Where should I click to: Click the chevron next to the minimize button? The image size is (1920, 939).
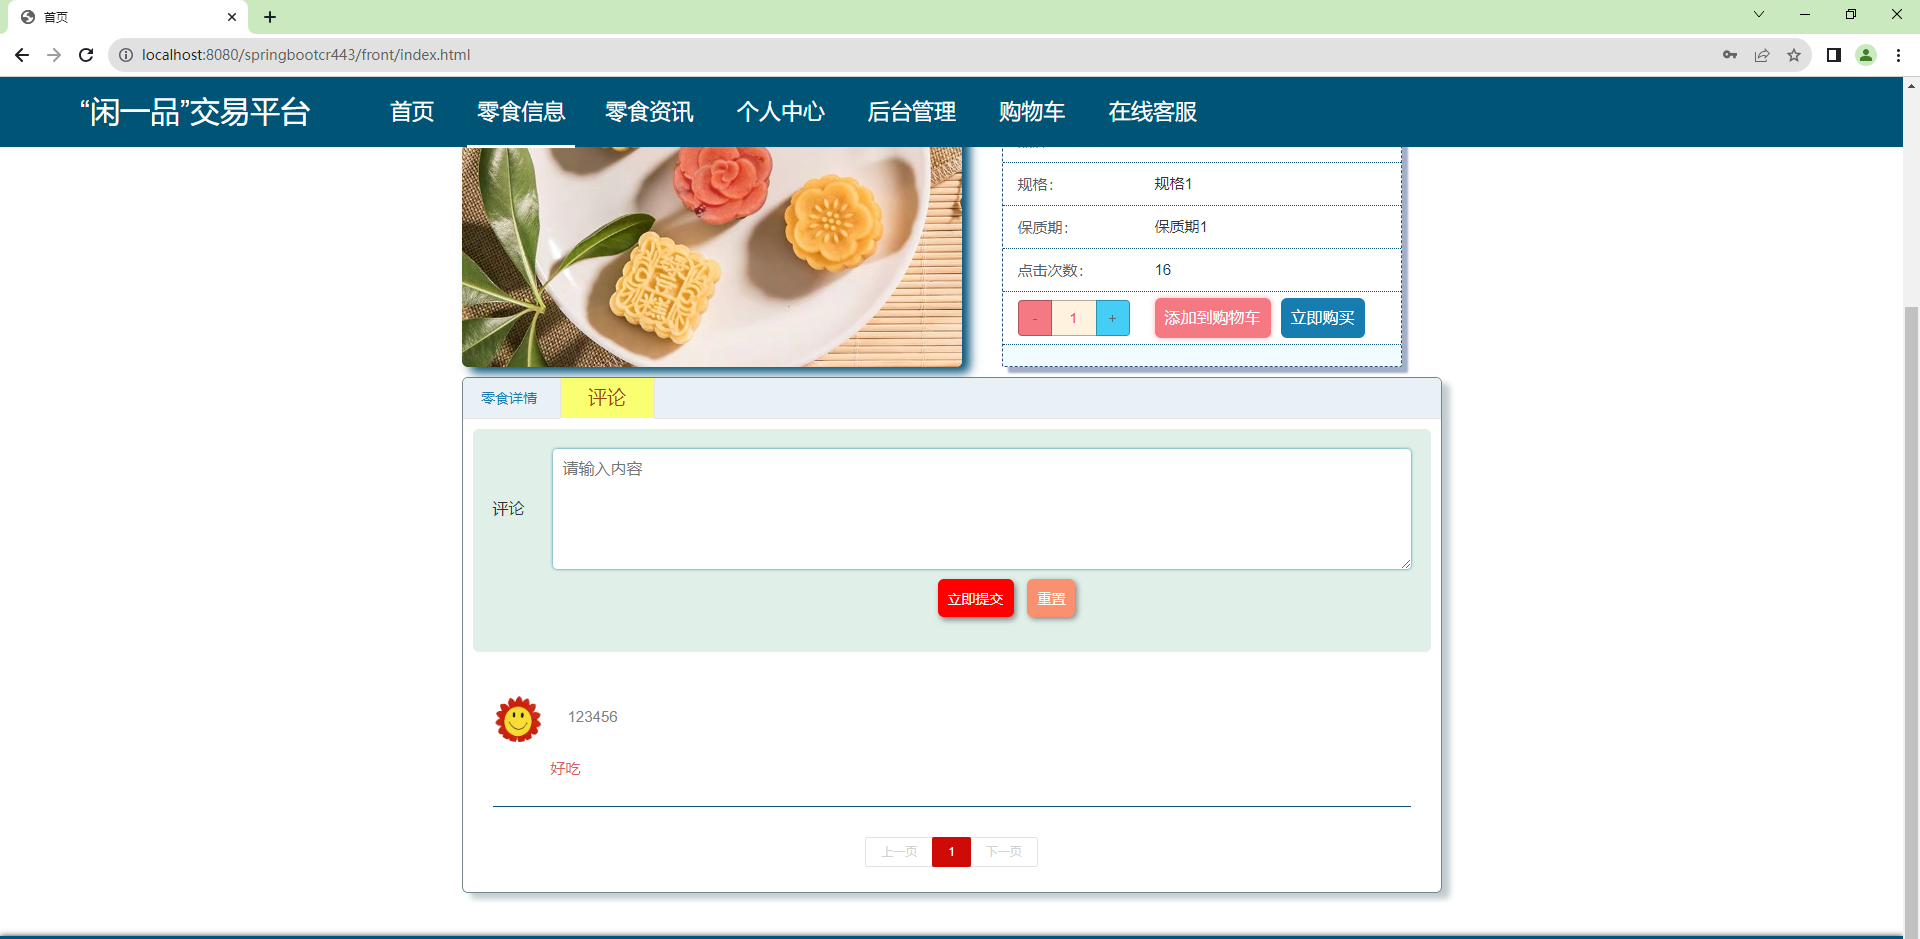tap(1758, 14)
